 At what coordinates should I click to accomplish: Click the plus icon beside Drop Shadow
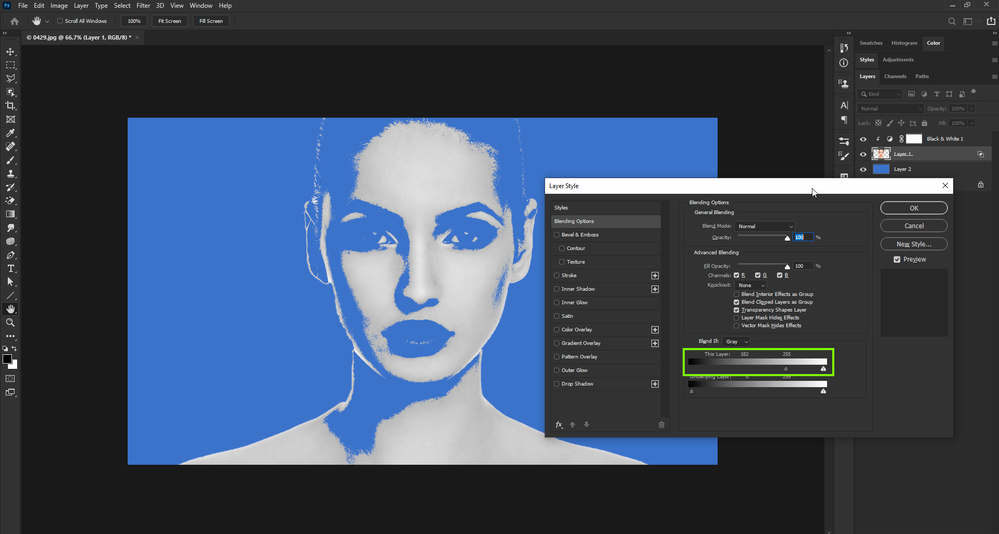(655, 384)
